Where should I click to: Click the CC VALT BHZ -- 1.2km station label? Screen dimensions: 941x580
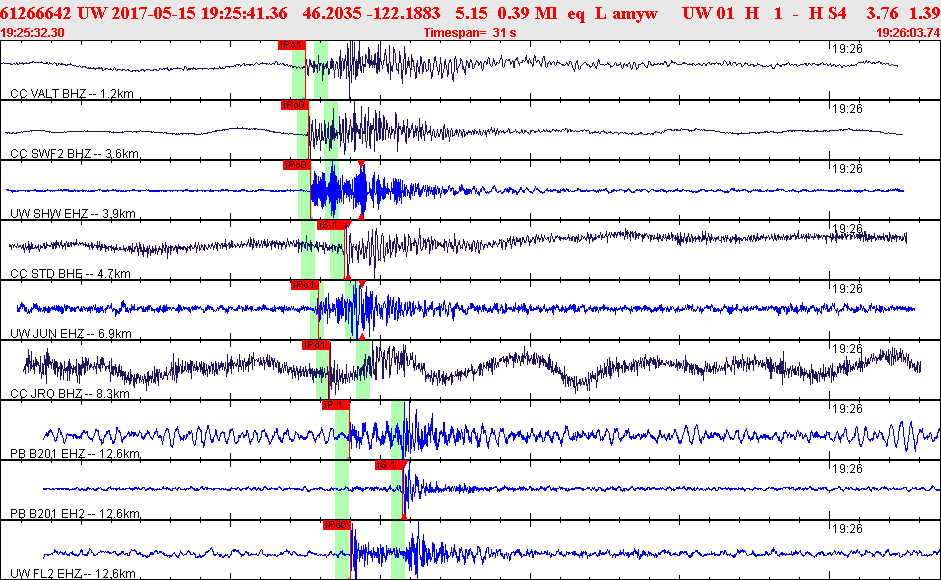[x=72, y=94]
